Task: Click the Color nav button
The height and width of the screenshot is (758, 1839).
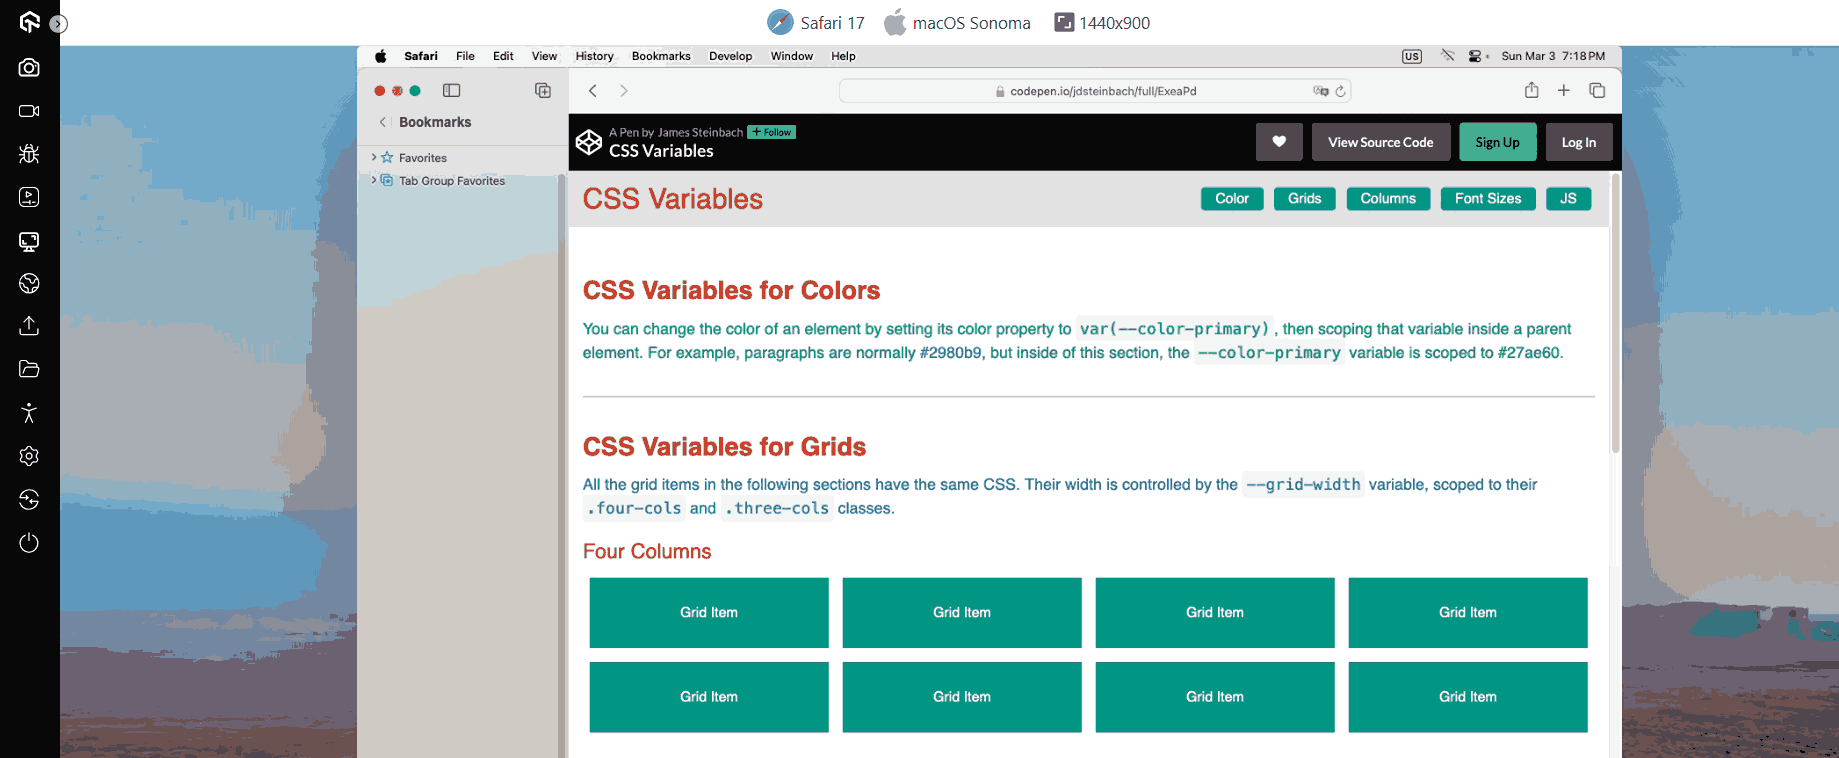Action: coord(1232,199)
